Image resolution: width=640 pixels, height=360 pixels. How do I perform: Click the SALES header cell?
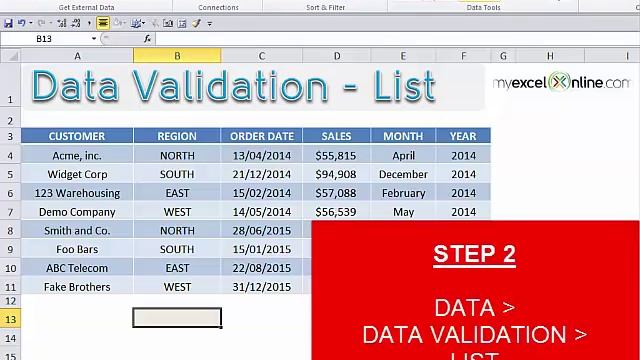pos(336,136)
